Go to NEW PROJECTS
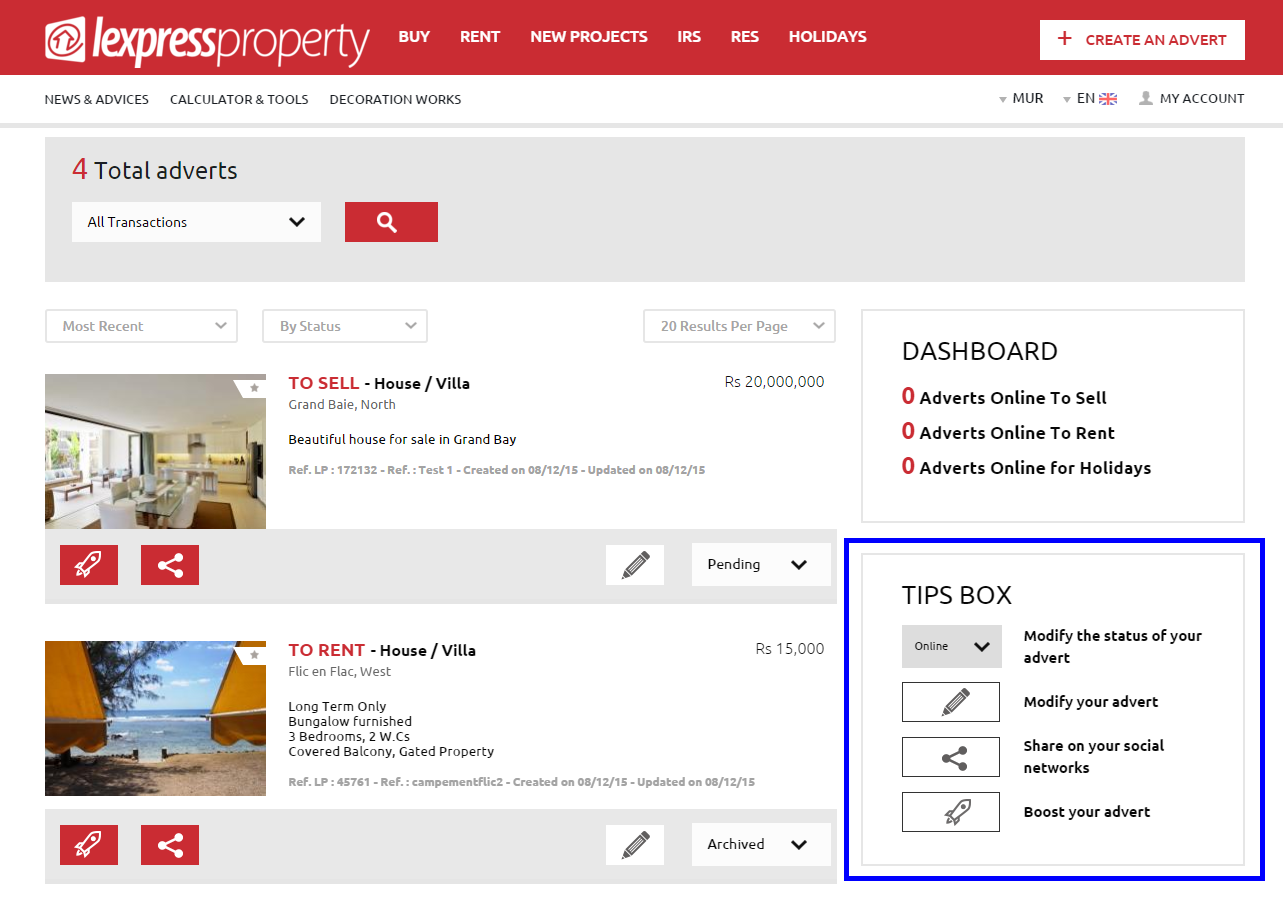The height and width of the screenshot is (904, 1283). pyautogui.click(x=589, y=37)
